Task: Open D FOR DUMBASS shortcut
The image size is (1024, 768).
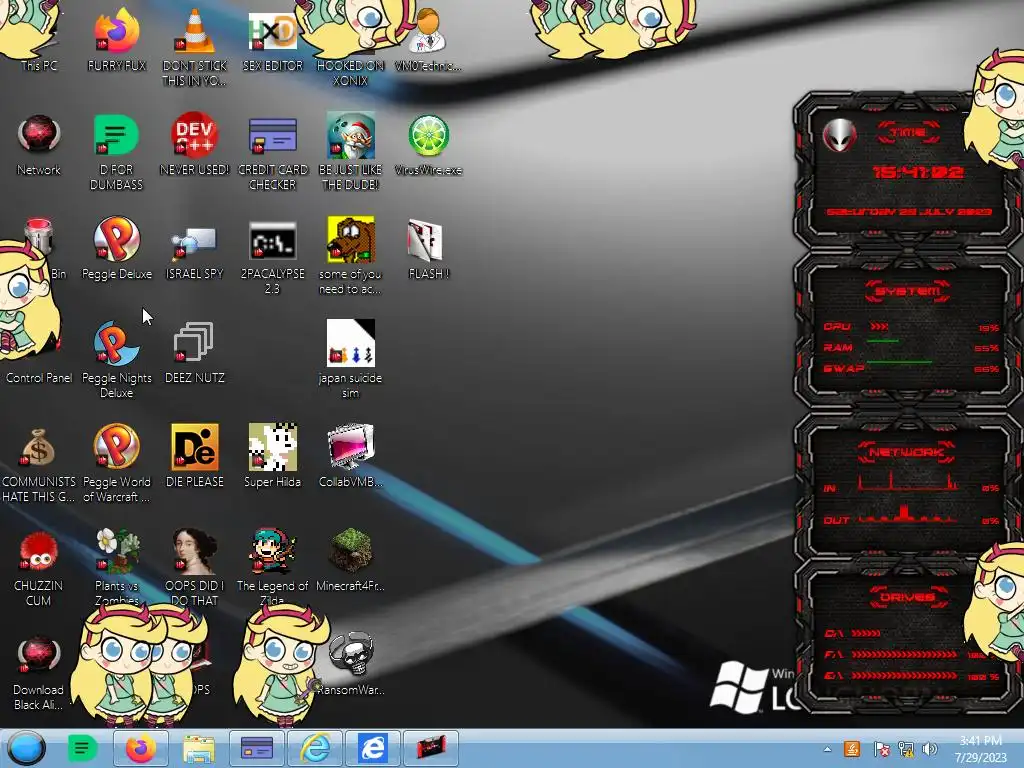Action: (116, 152)
